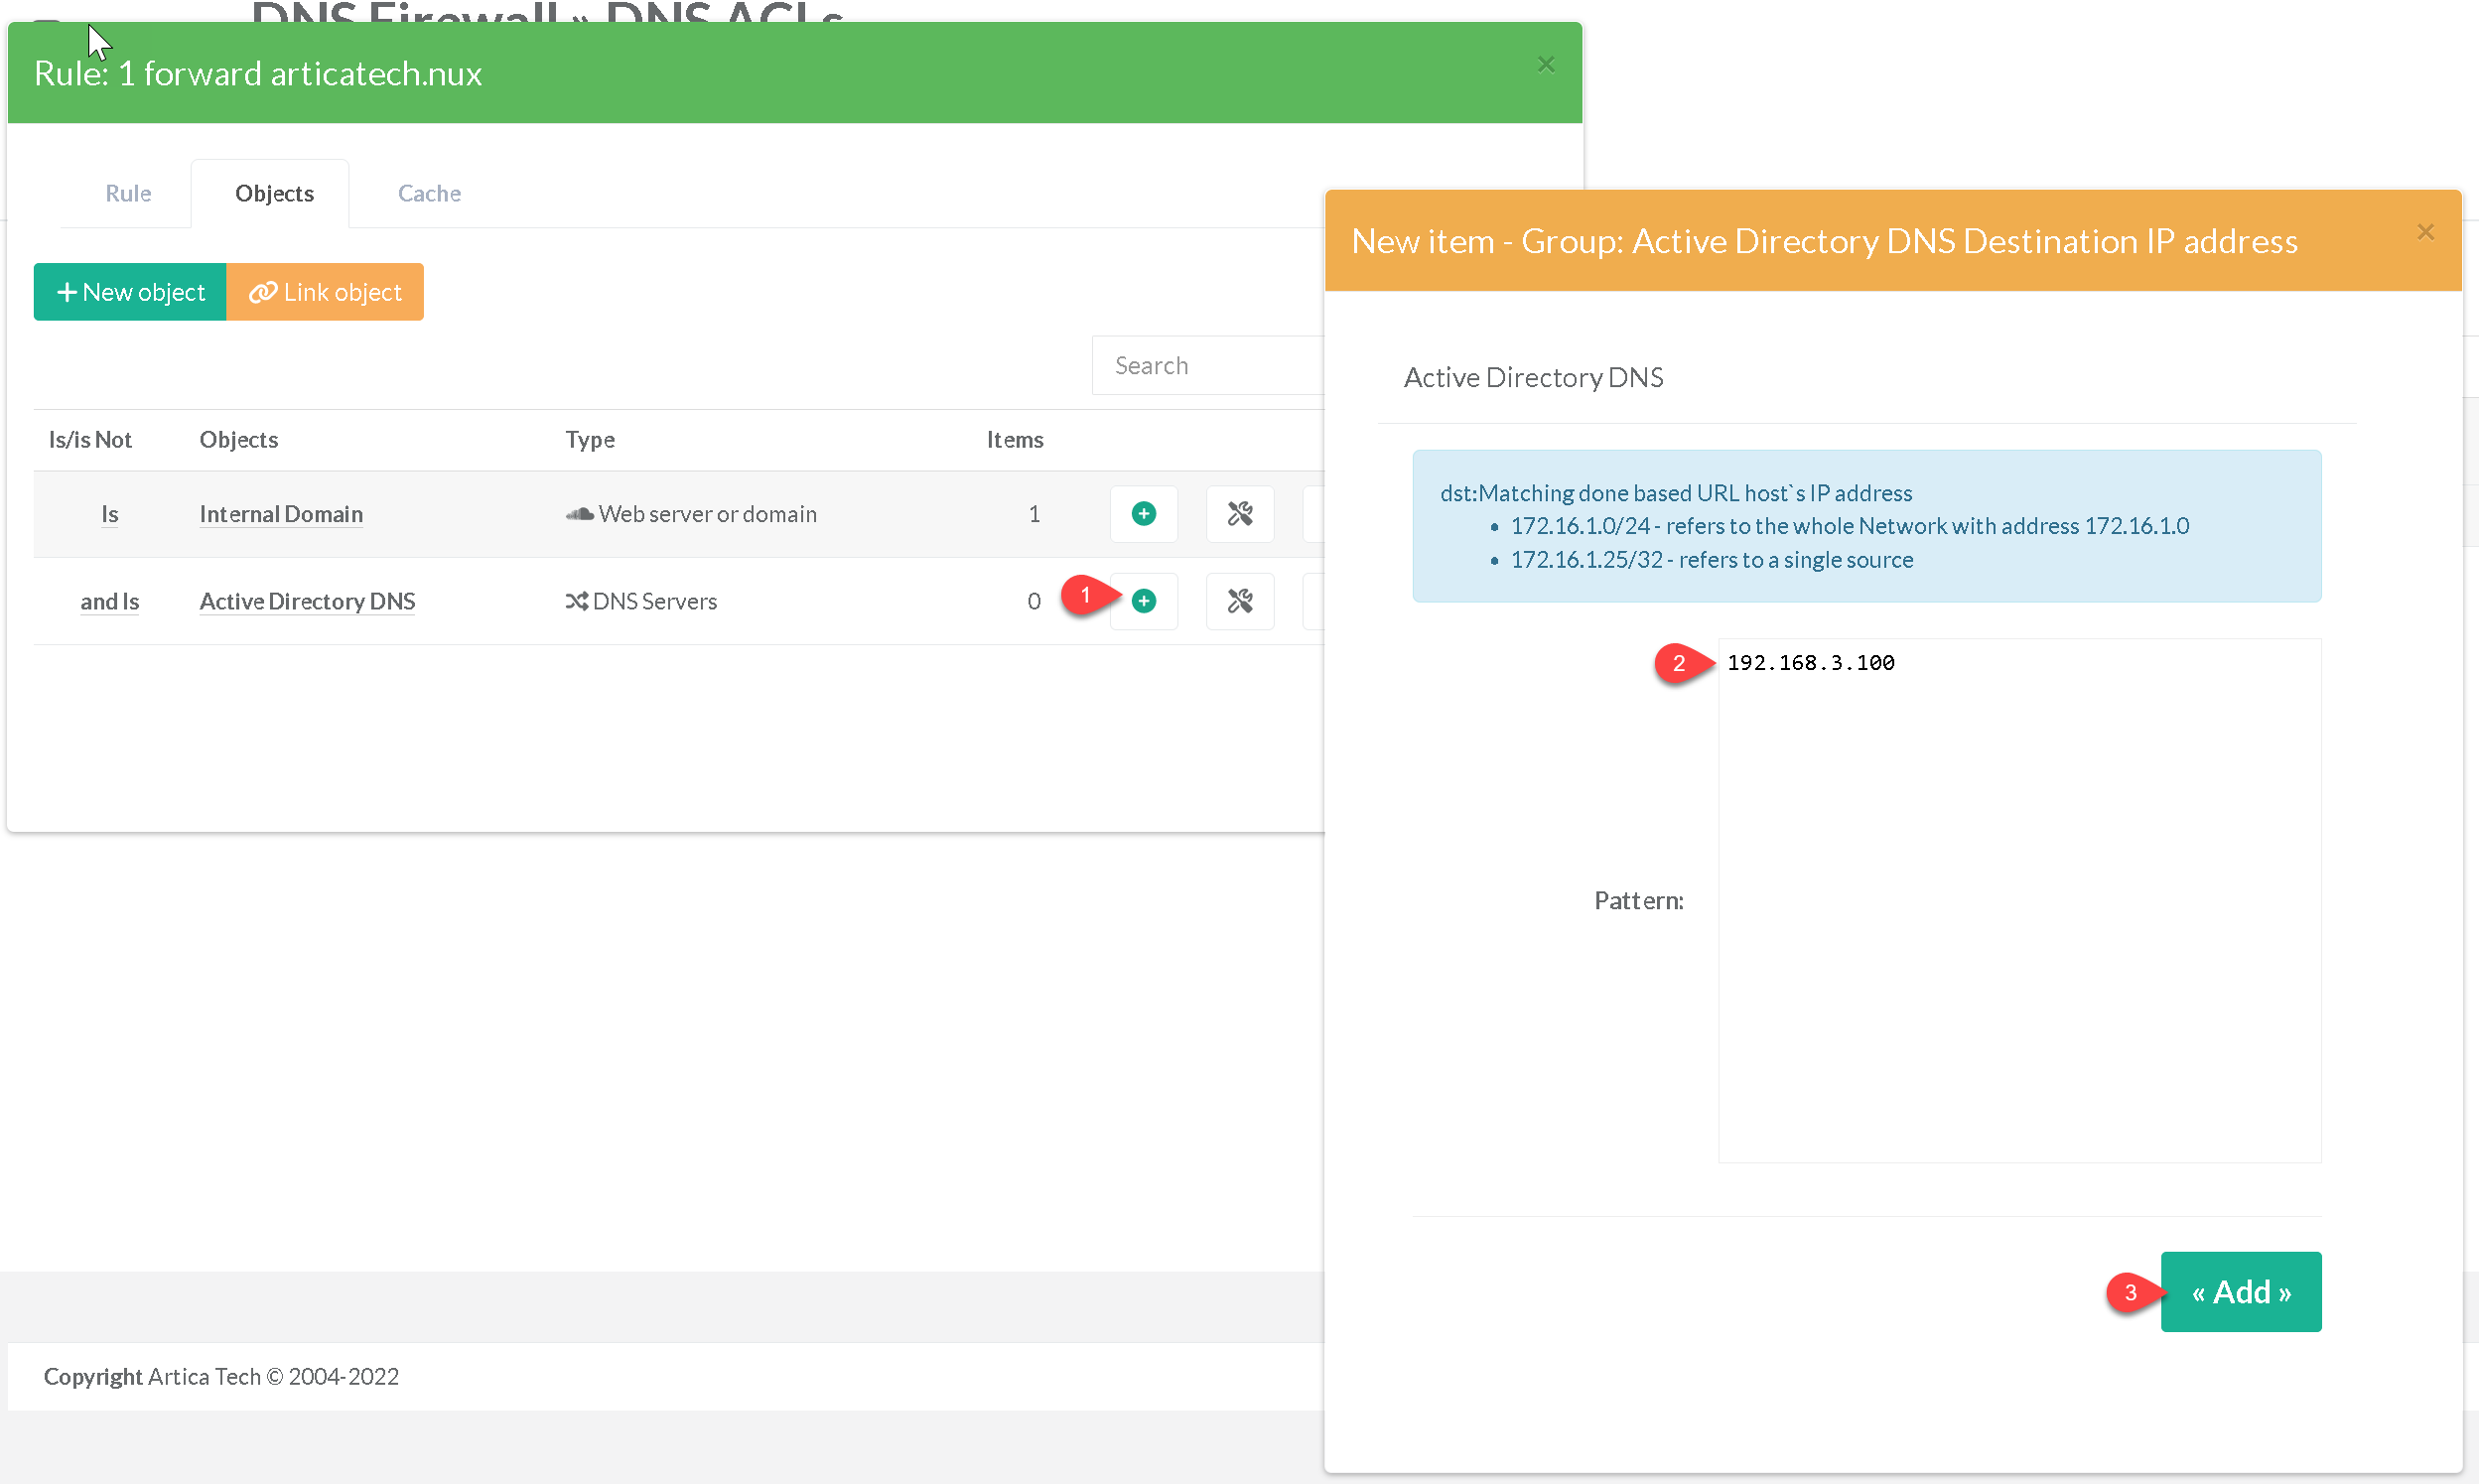Image resolution: width=2479 pixels, height=1484 pixels.
Task: Toggle the 'Is' operator for Internal Domain
Action: point(109,514)
